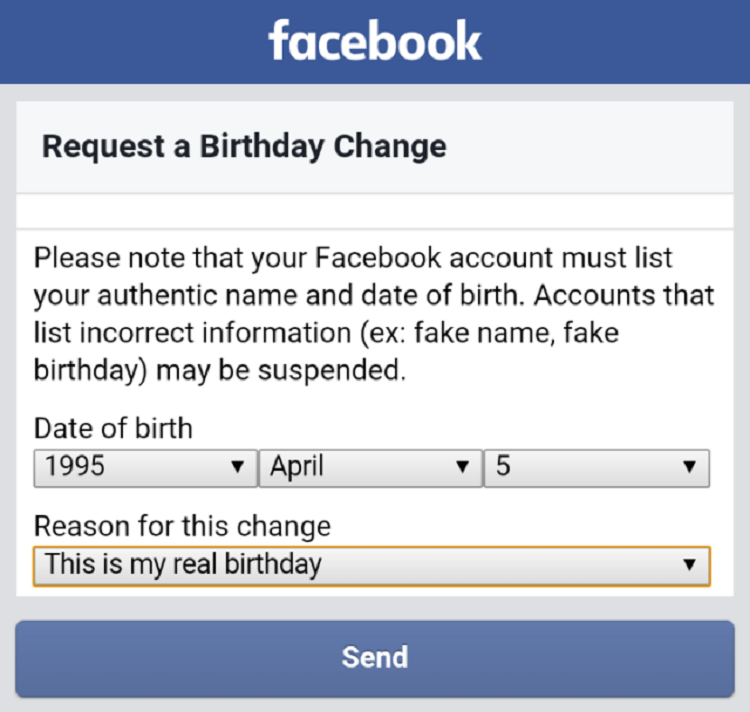Click the arrow on the year selector
Viewport: 750px width, 712px height.
(x=237, y=468)
